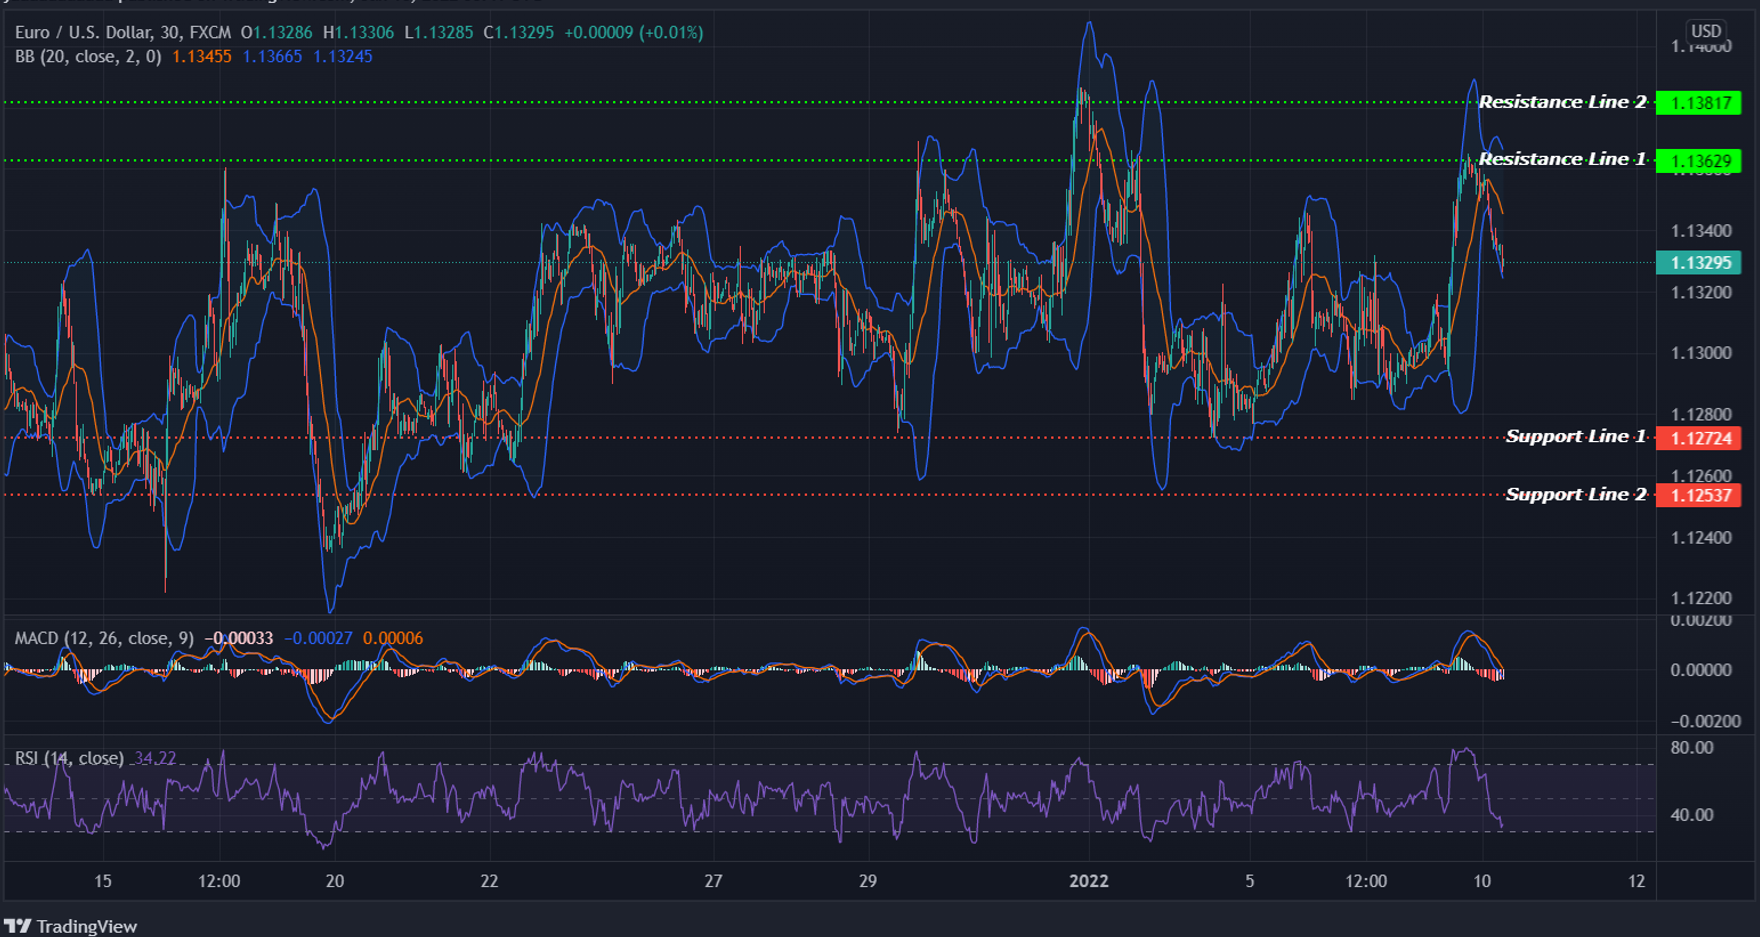Click 1.13400 on the price scale
Viewport: 1760px width, 937px height.
click(1700, 231)
